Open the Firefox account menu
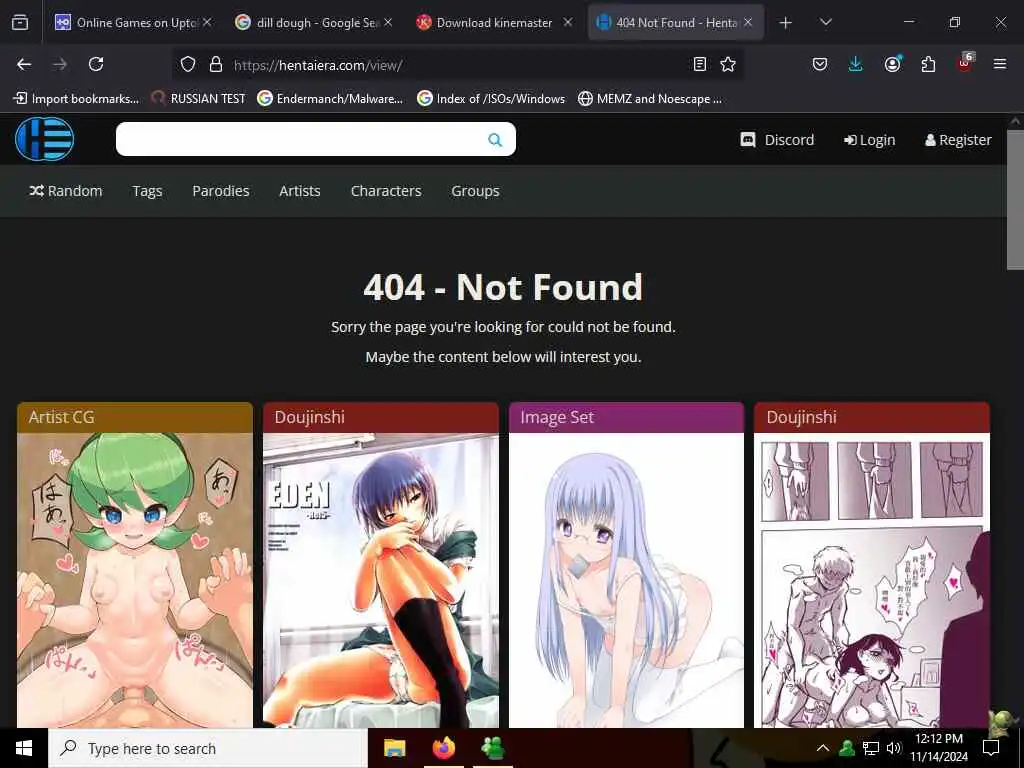1024x768 pixels. (892, 64)
